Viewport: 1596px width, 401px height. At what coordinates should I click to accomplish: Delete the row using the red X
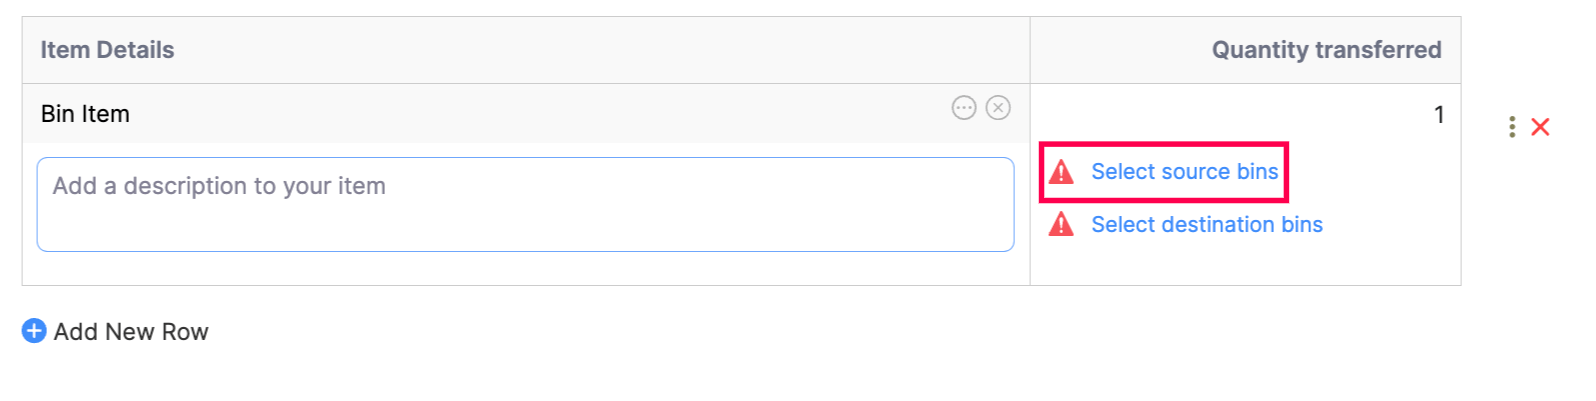coord(1540,127)
